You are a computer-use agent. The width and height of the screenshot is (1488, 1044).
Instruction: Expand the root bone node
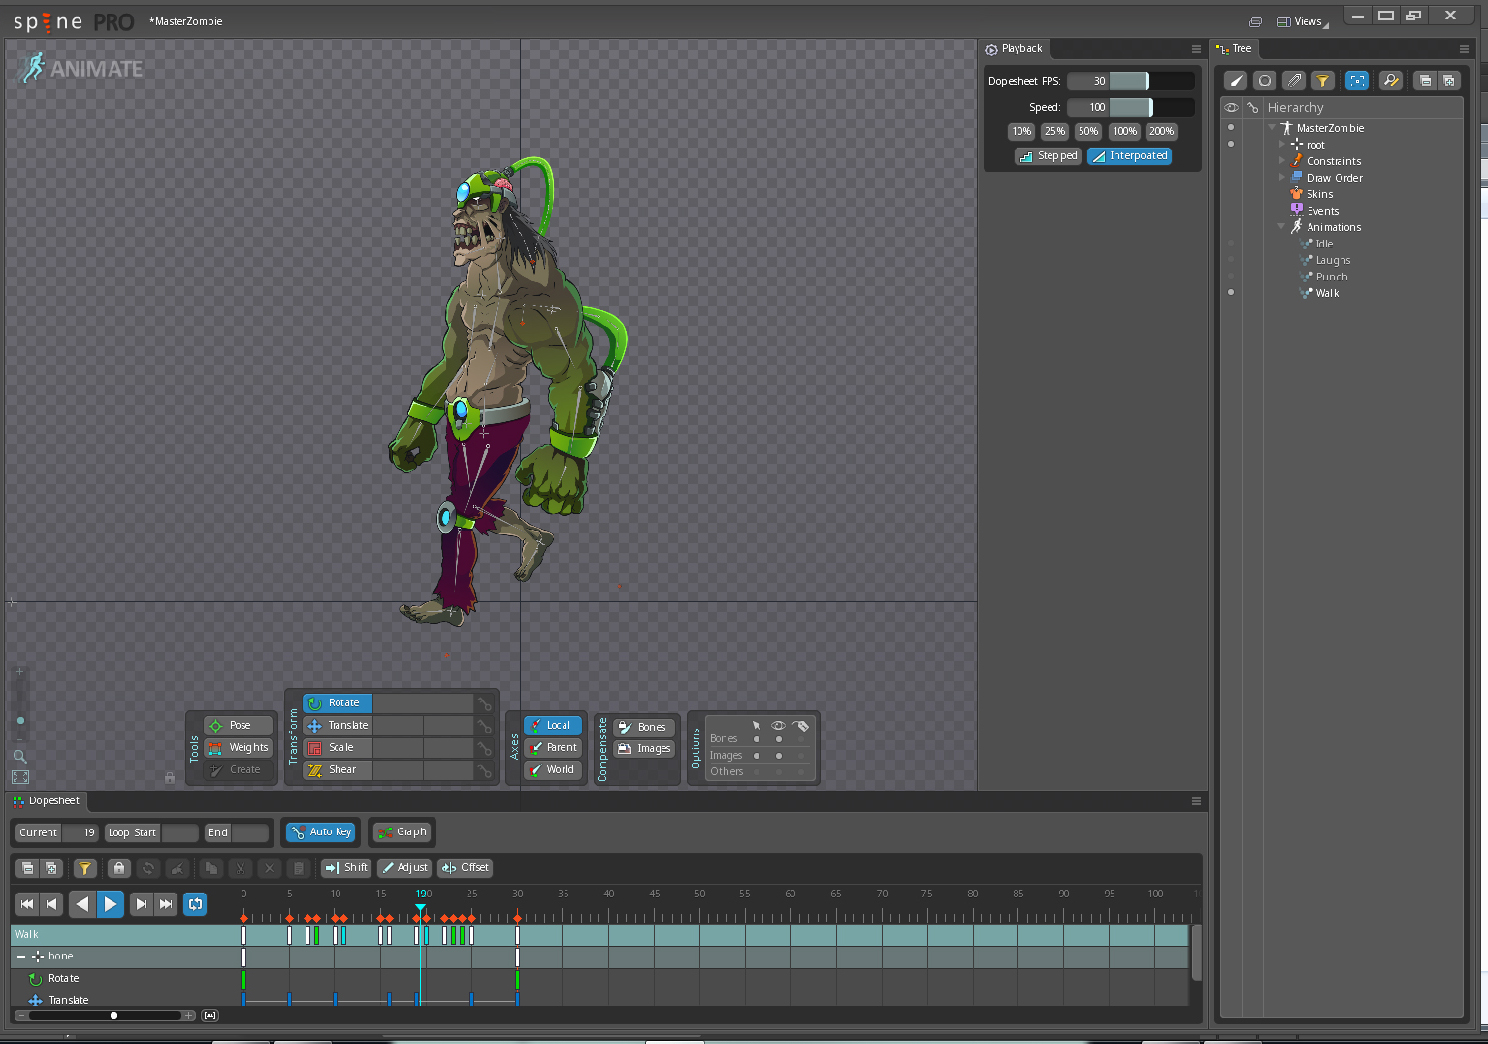tap(1282, 145)
